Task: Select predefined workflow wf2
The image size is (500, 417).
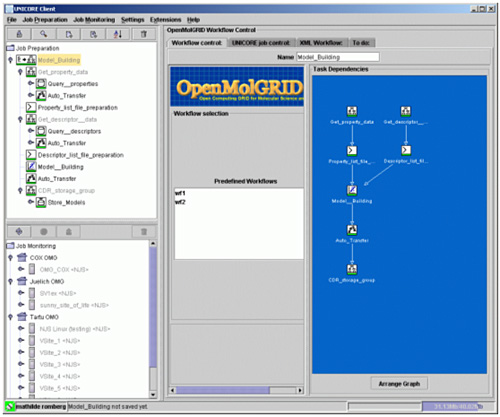Action: coord(180,202)
